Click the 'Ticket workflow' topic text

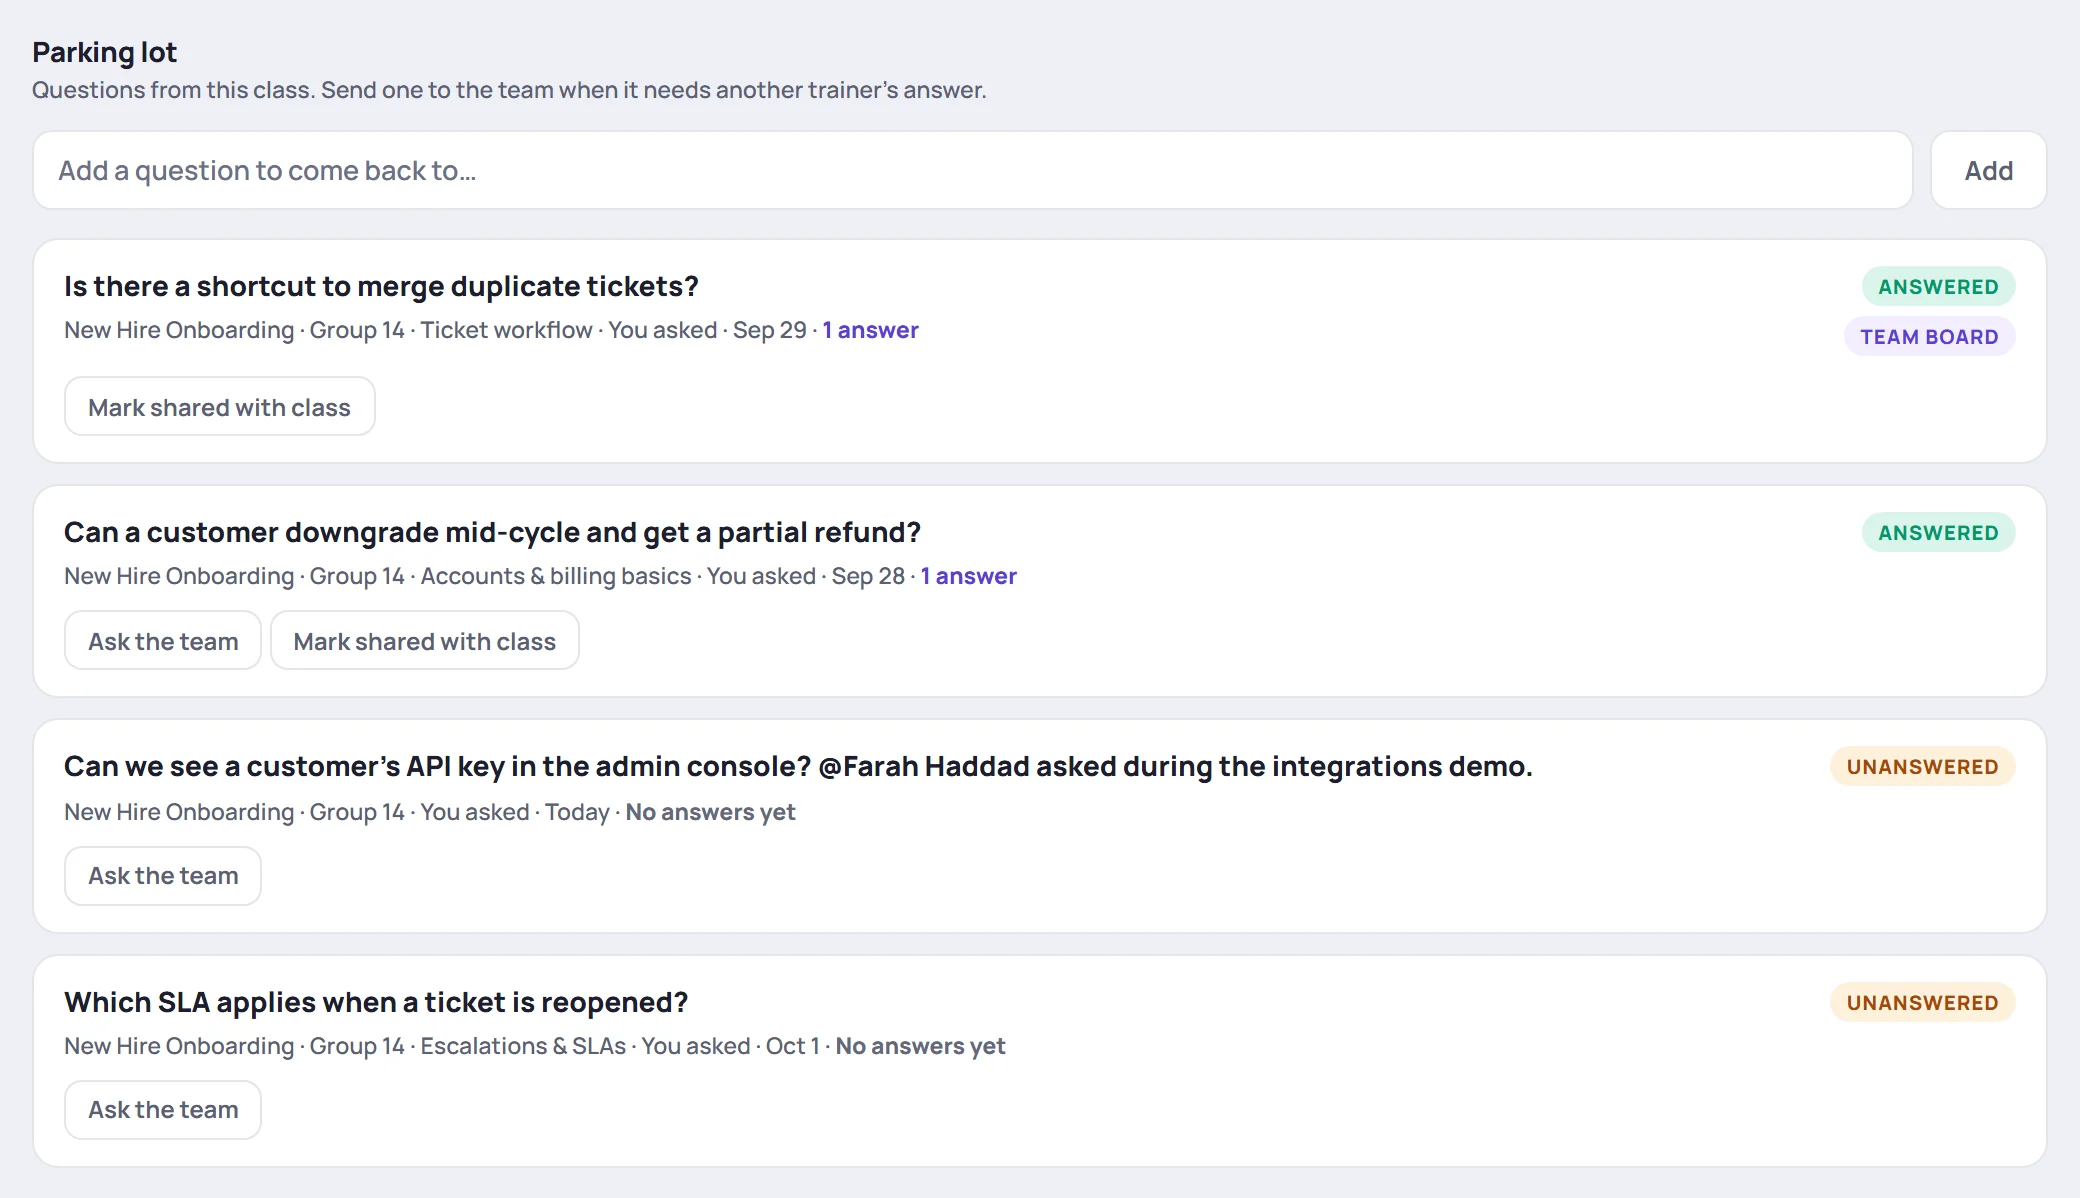pyautogui.click(x=506, y=330)
